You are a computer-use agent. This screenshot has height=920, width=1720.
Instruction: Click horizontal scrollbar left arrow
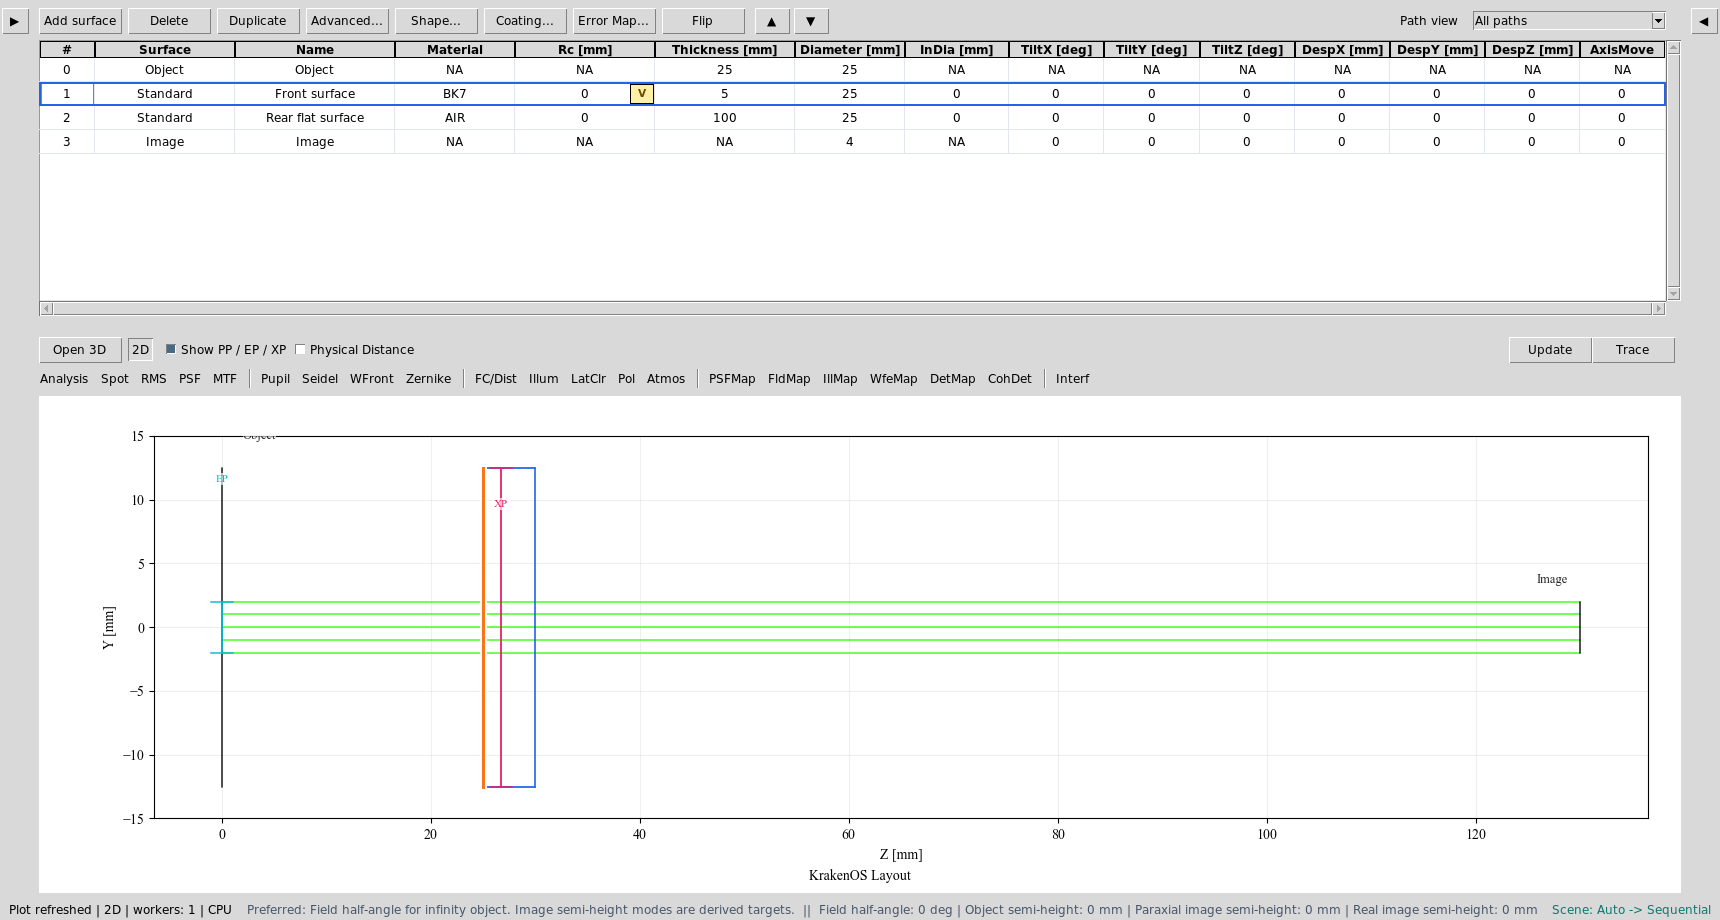(x=46, y=308)
